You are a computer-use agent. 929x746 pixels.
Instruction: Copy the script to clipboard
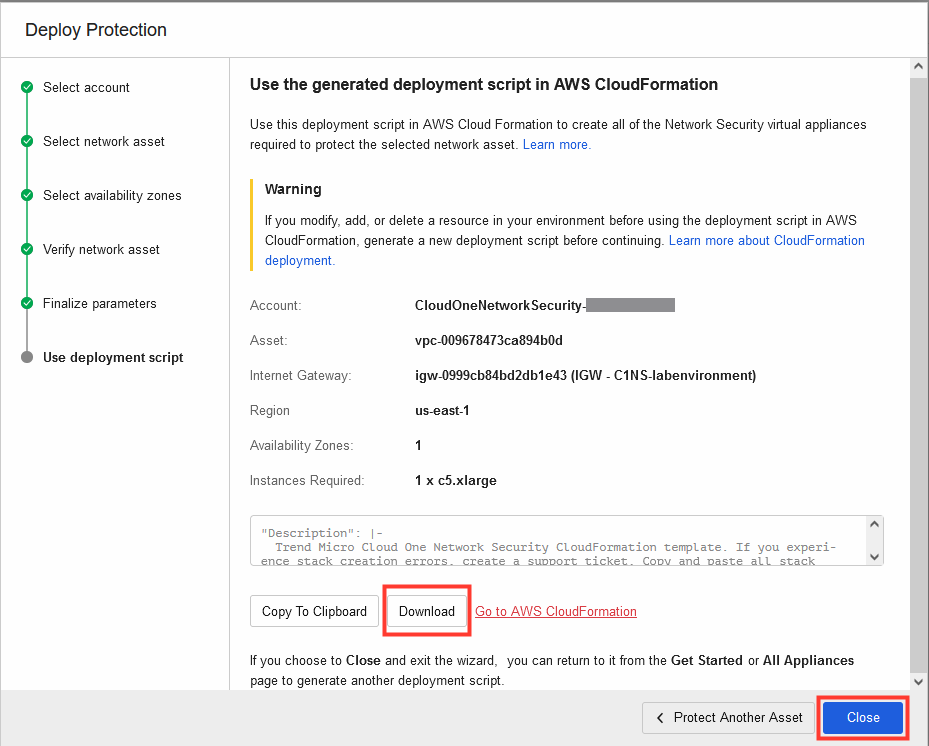314,611
